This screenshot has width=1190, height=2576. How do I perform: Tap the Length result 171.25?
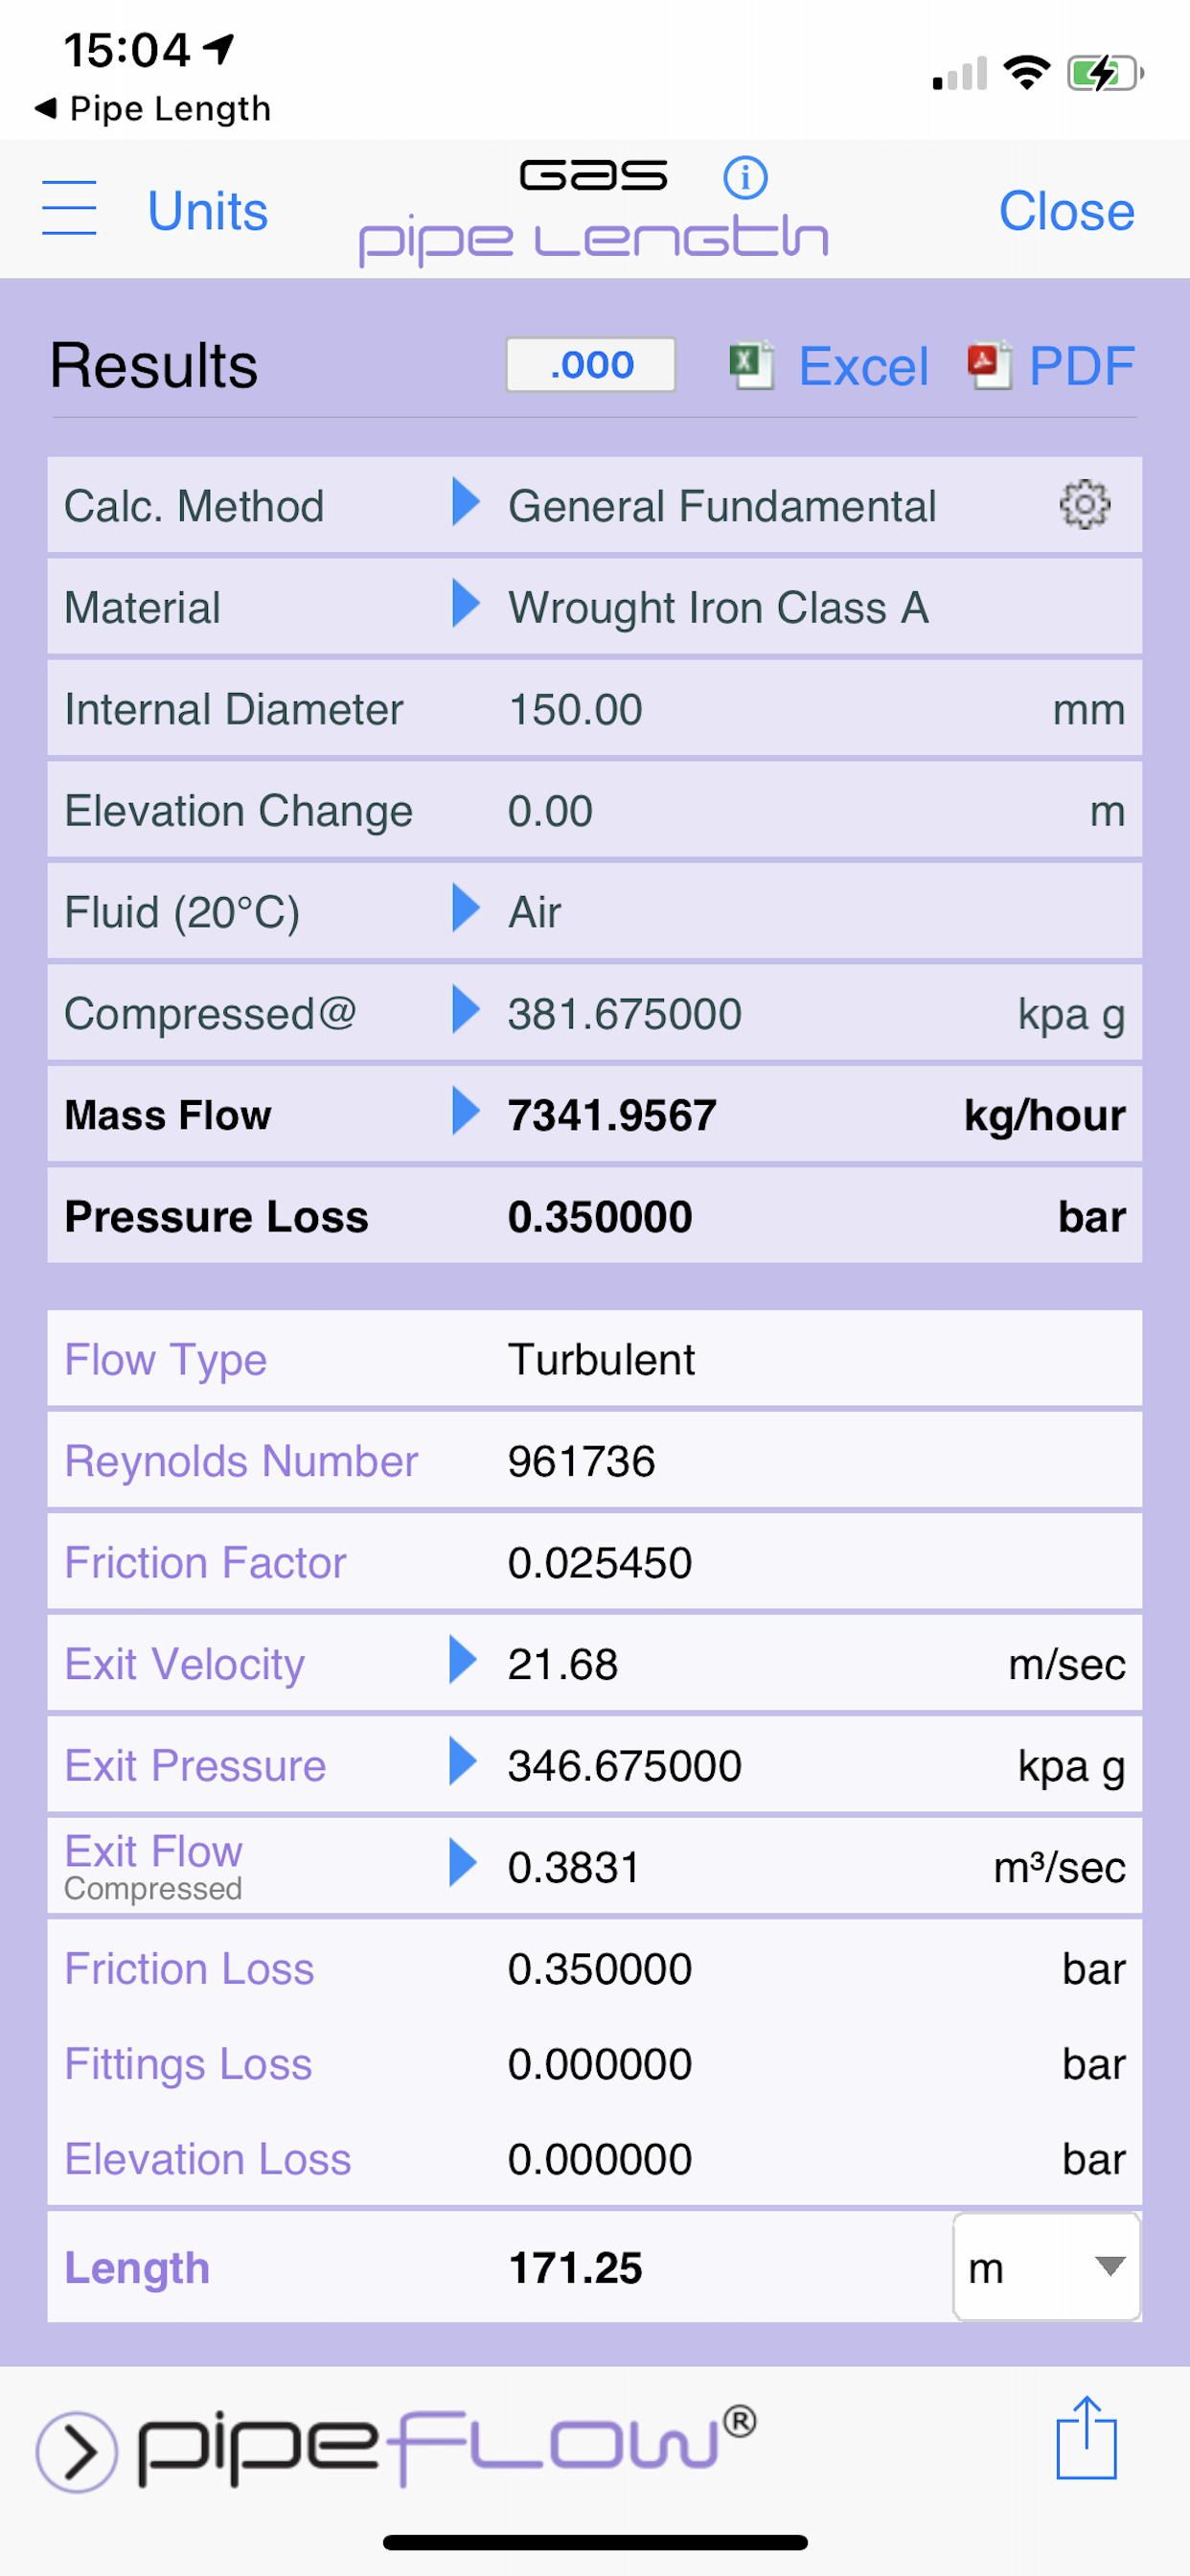click(x=575, y=2268)
